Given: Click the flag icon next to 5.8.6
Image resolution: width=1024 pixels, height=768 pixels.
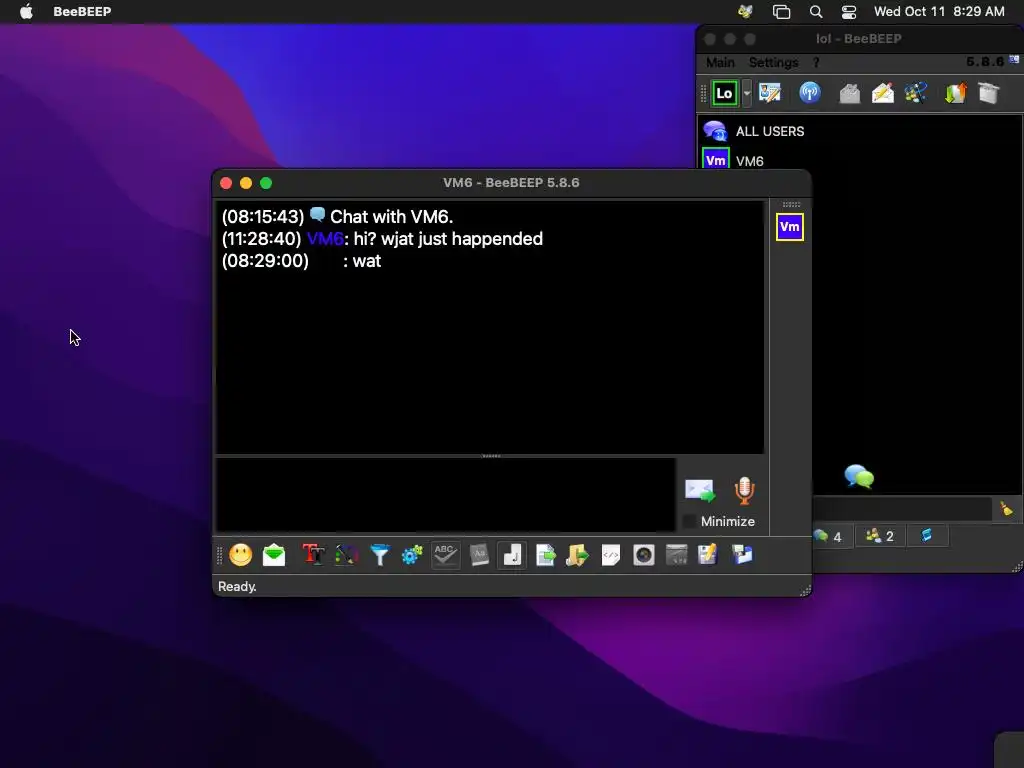Looking at the screenshot, I should tap(1014, 59).
